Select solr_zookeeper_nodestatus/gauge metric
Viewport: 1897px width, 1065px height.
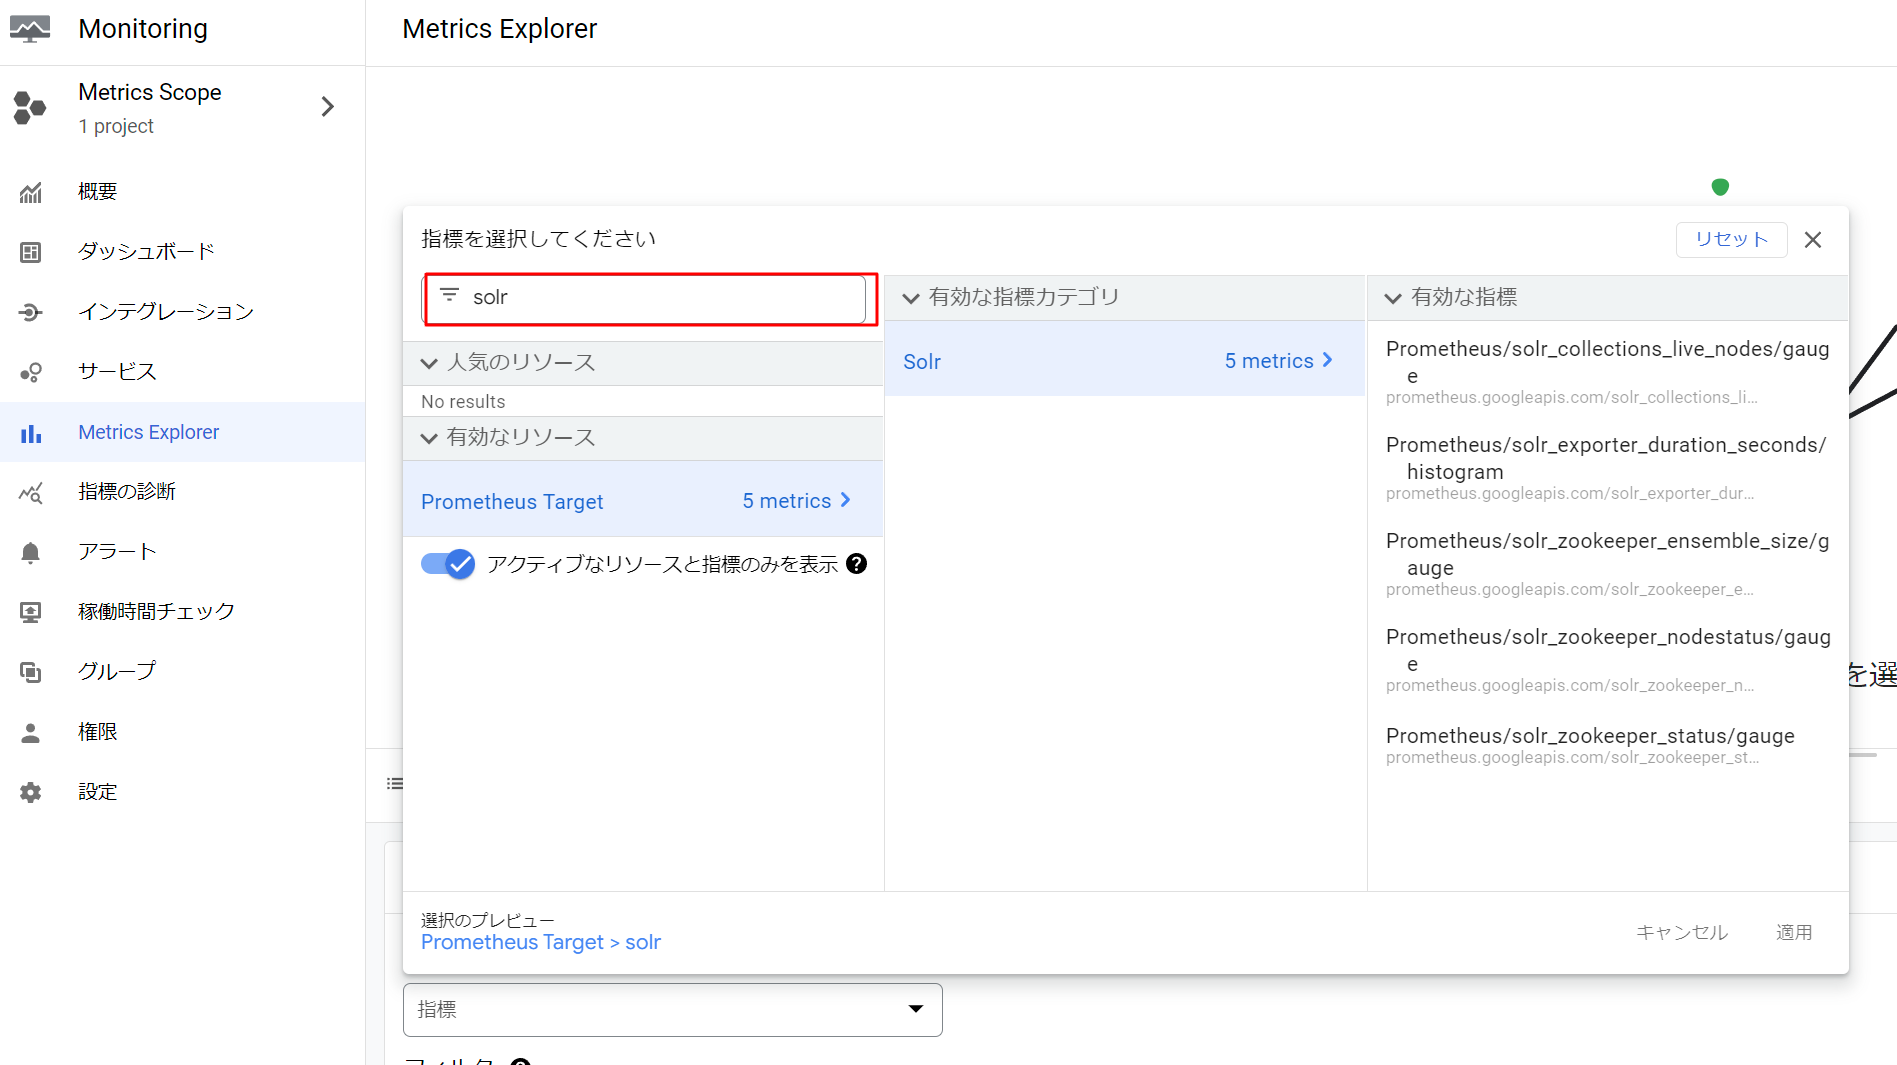click(1607, 659)
